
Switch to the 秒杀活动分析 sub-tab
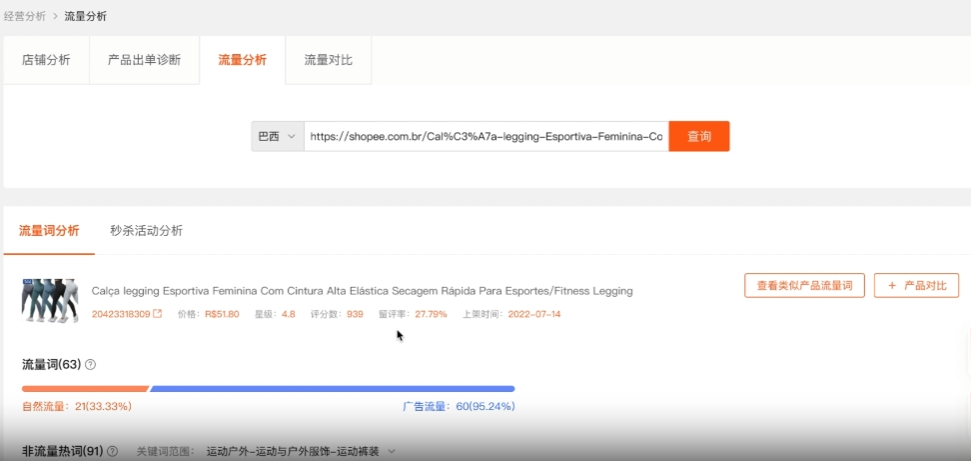(x=146, y=230)
